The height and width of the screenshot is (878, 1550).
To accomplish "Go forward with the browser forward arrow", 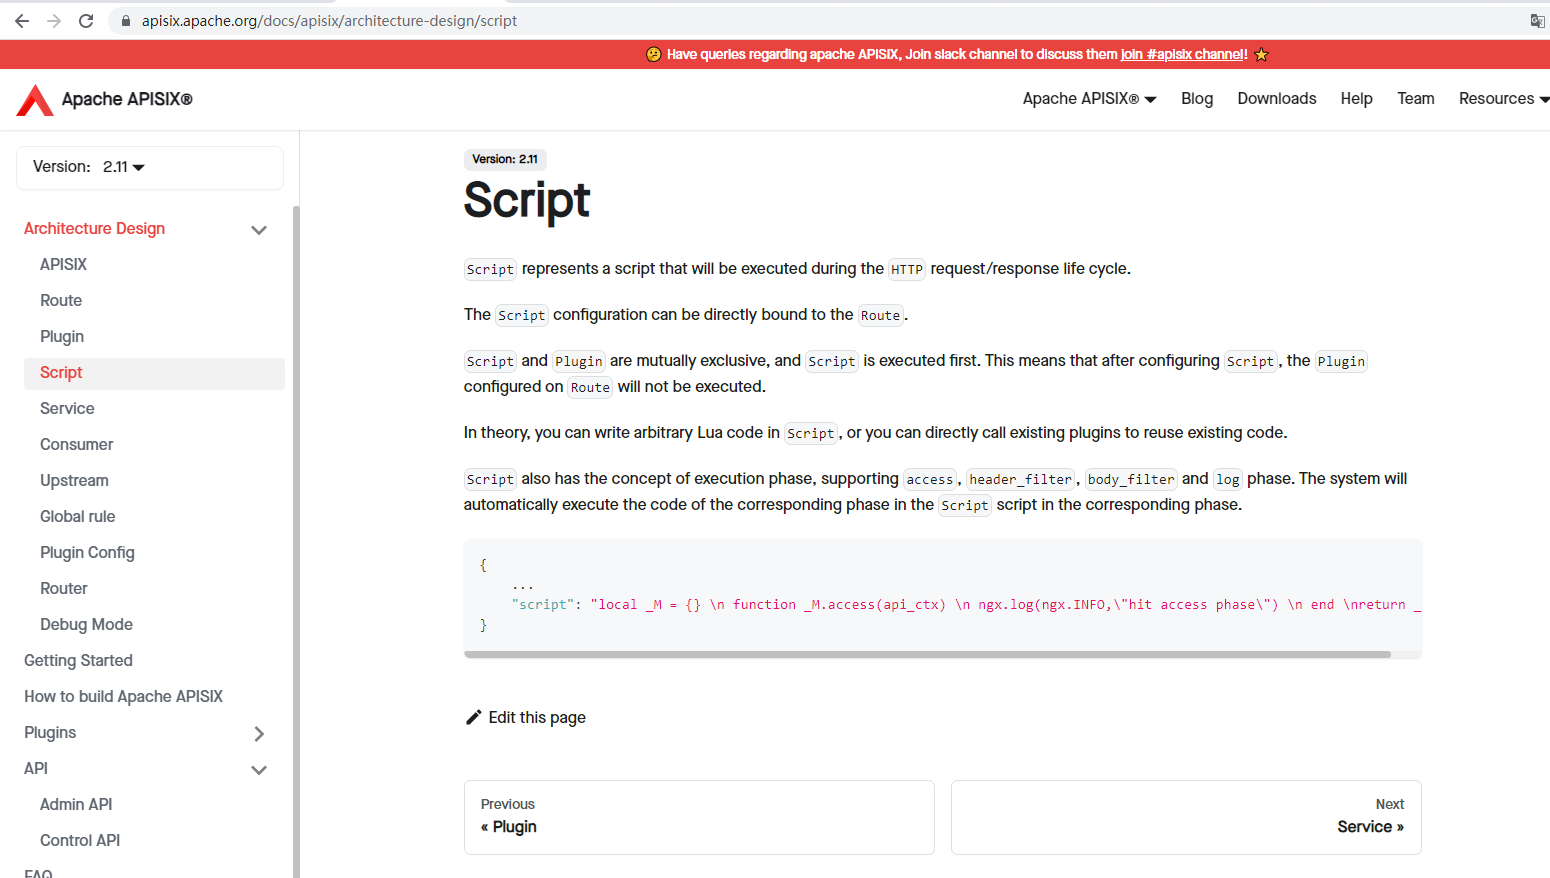I will pyautogui.click(x=54, y=20).
